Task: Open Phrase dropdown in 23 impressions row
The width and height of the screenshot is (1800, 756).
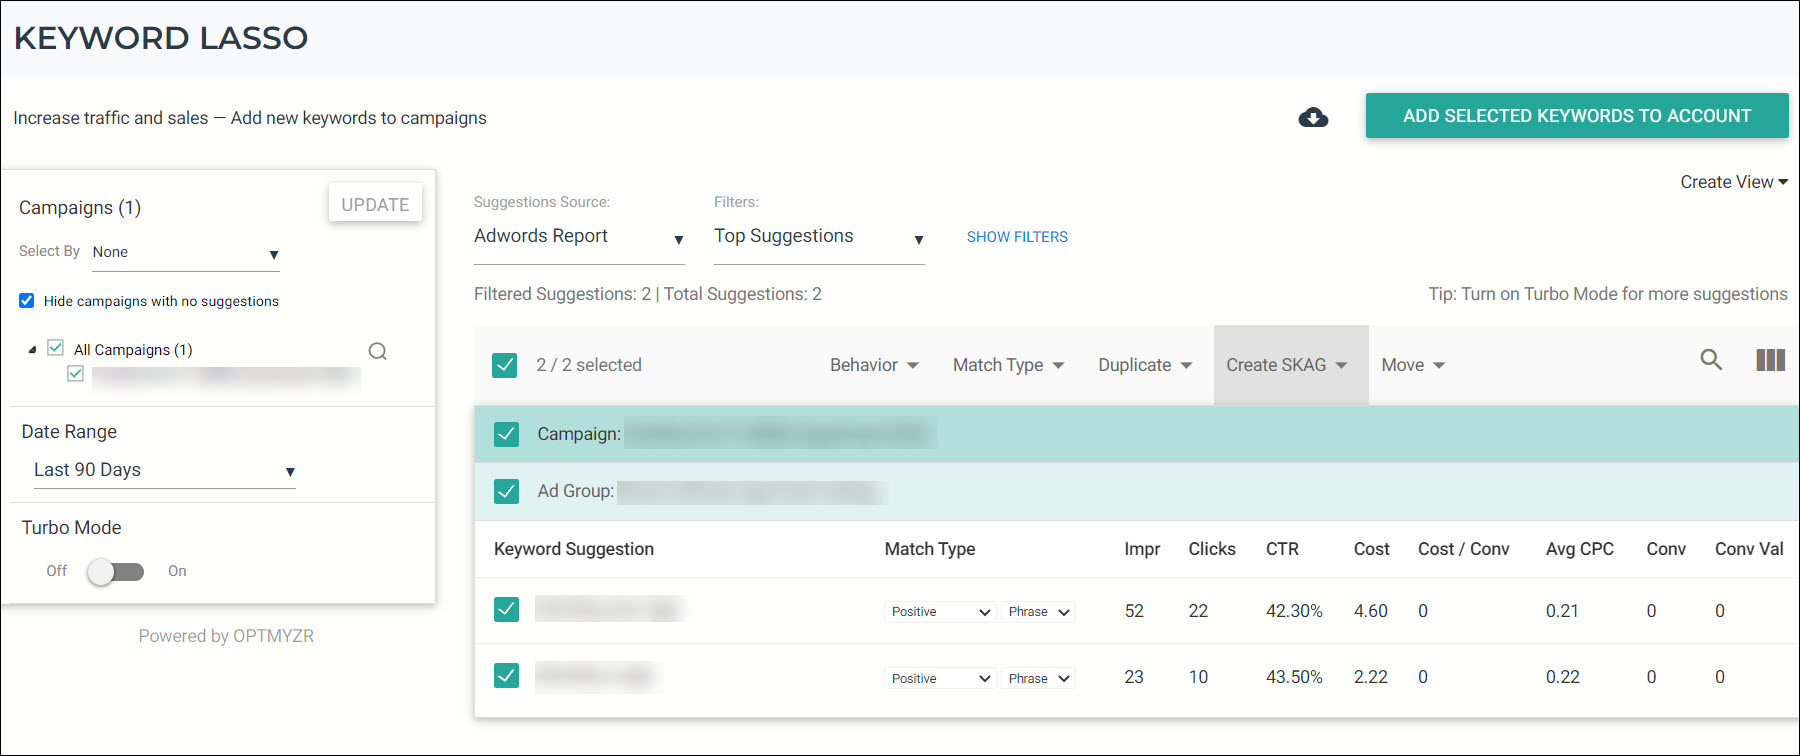Action: pyautogui.click(x=1039, y=678)
